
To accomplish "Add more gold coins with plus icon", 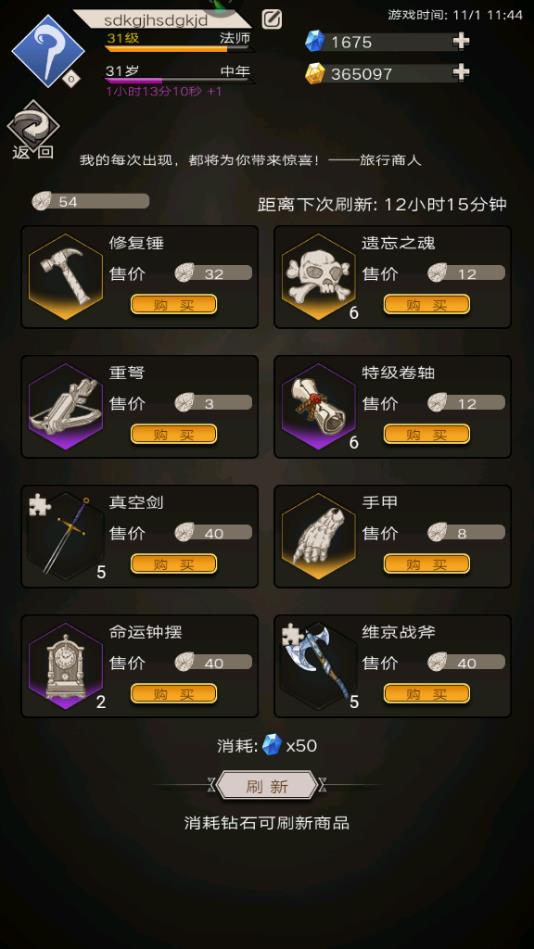I will click(461, 73).
